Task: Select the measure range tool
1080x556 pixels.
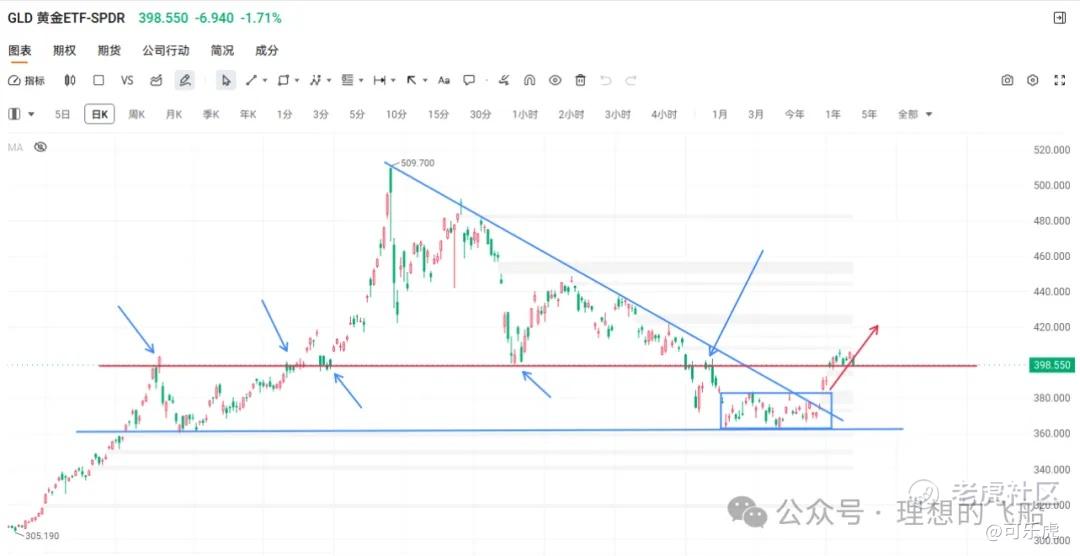Action: point(380,81)
